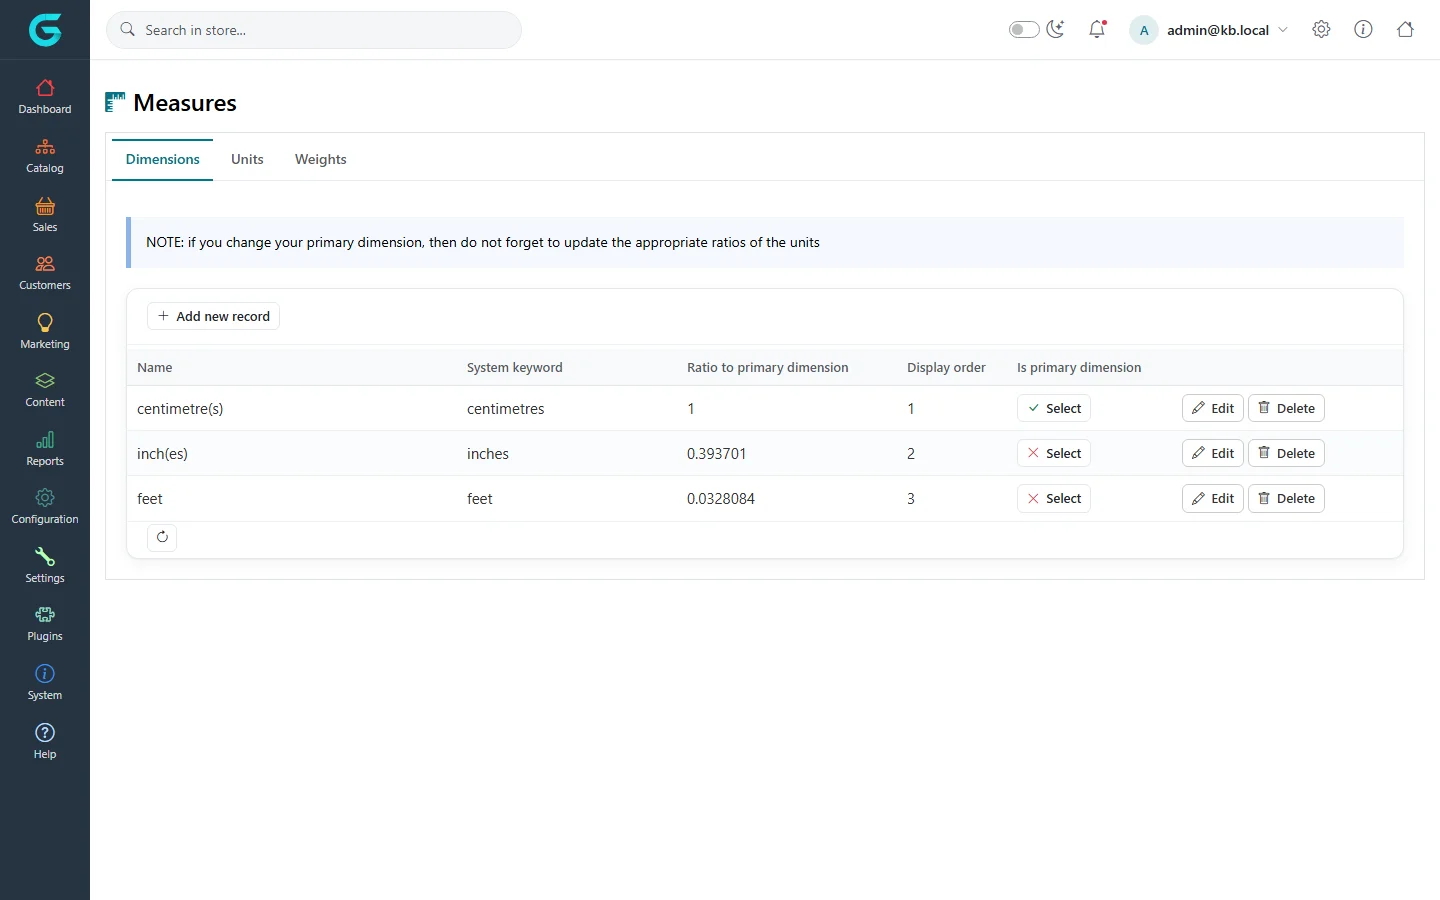Open the System sidebar menu
1440x900 pixels.
[x=45, y=683]
